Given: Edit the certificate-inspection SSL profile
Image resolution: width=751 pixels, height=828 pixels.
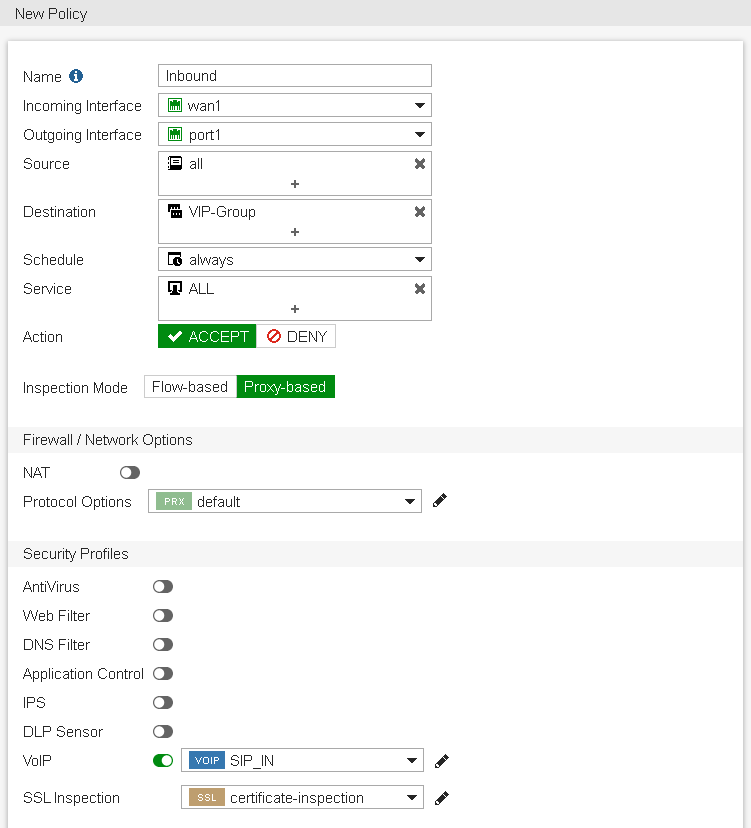Looking at the screenshot, I should (441, 797).
